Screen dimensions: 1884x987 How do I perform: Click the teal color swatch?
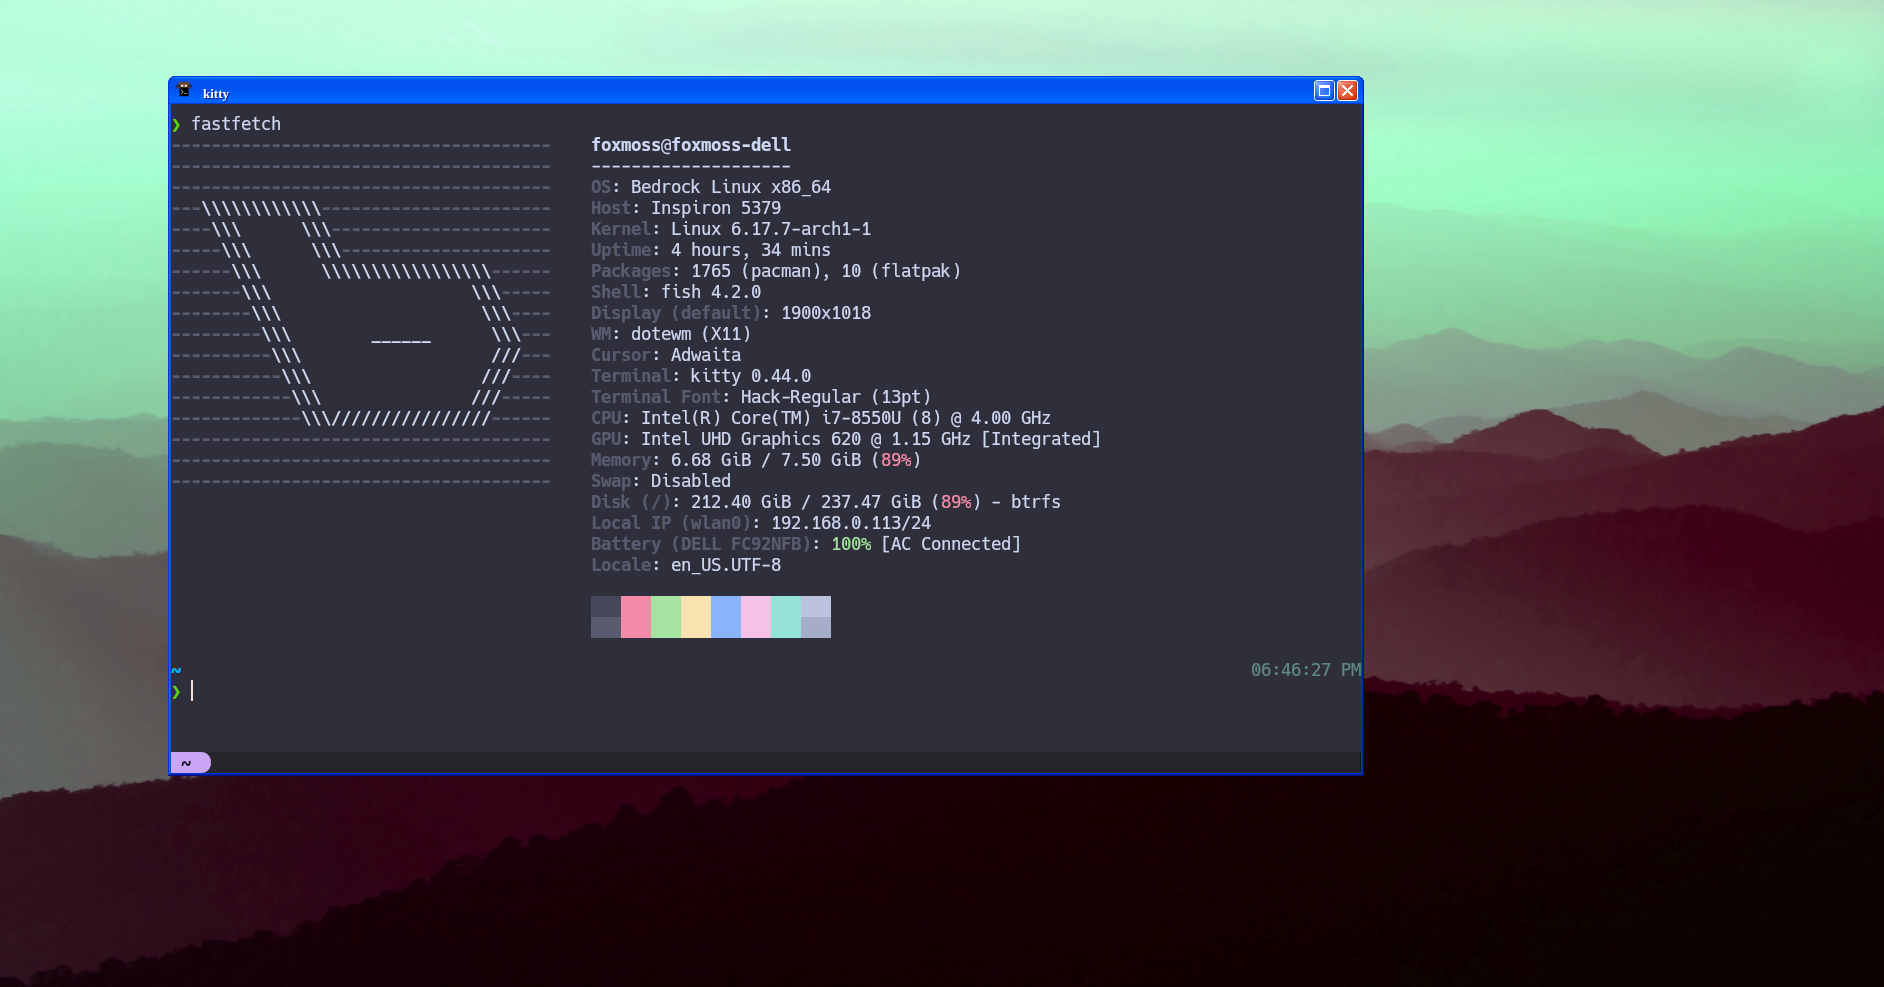[x=786, y=617]
